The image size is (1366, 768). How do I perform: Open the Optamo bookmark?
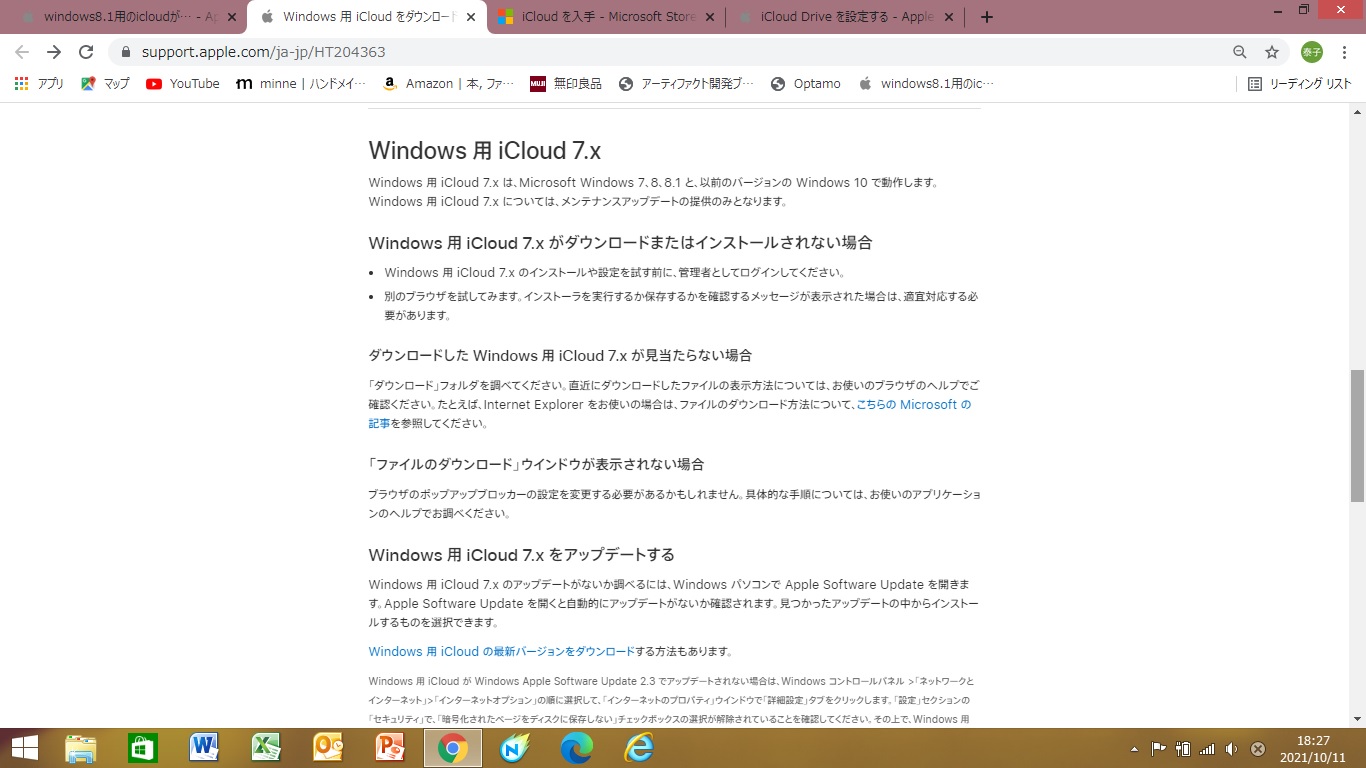[806, 84]
